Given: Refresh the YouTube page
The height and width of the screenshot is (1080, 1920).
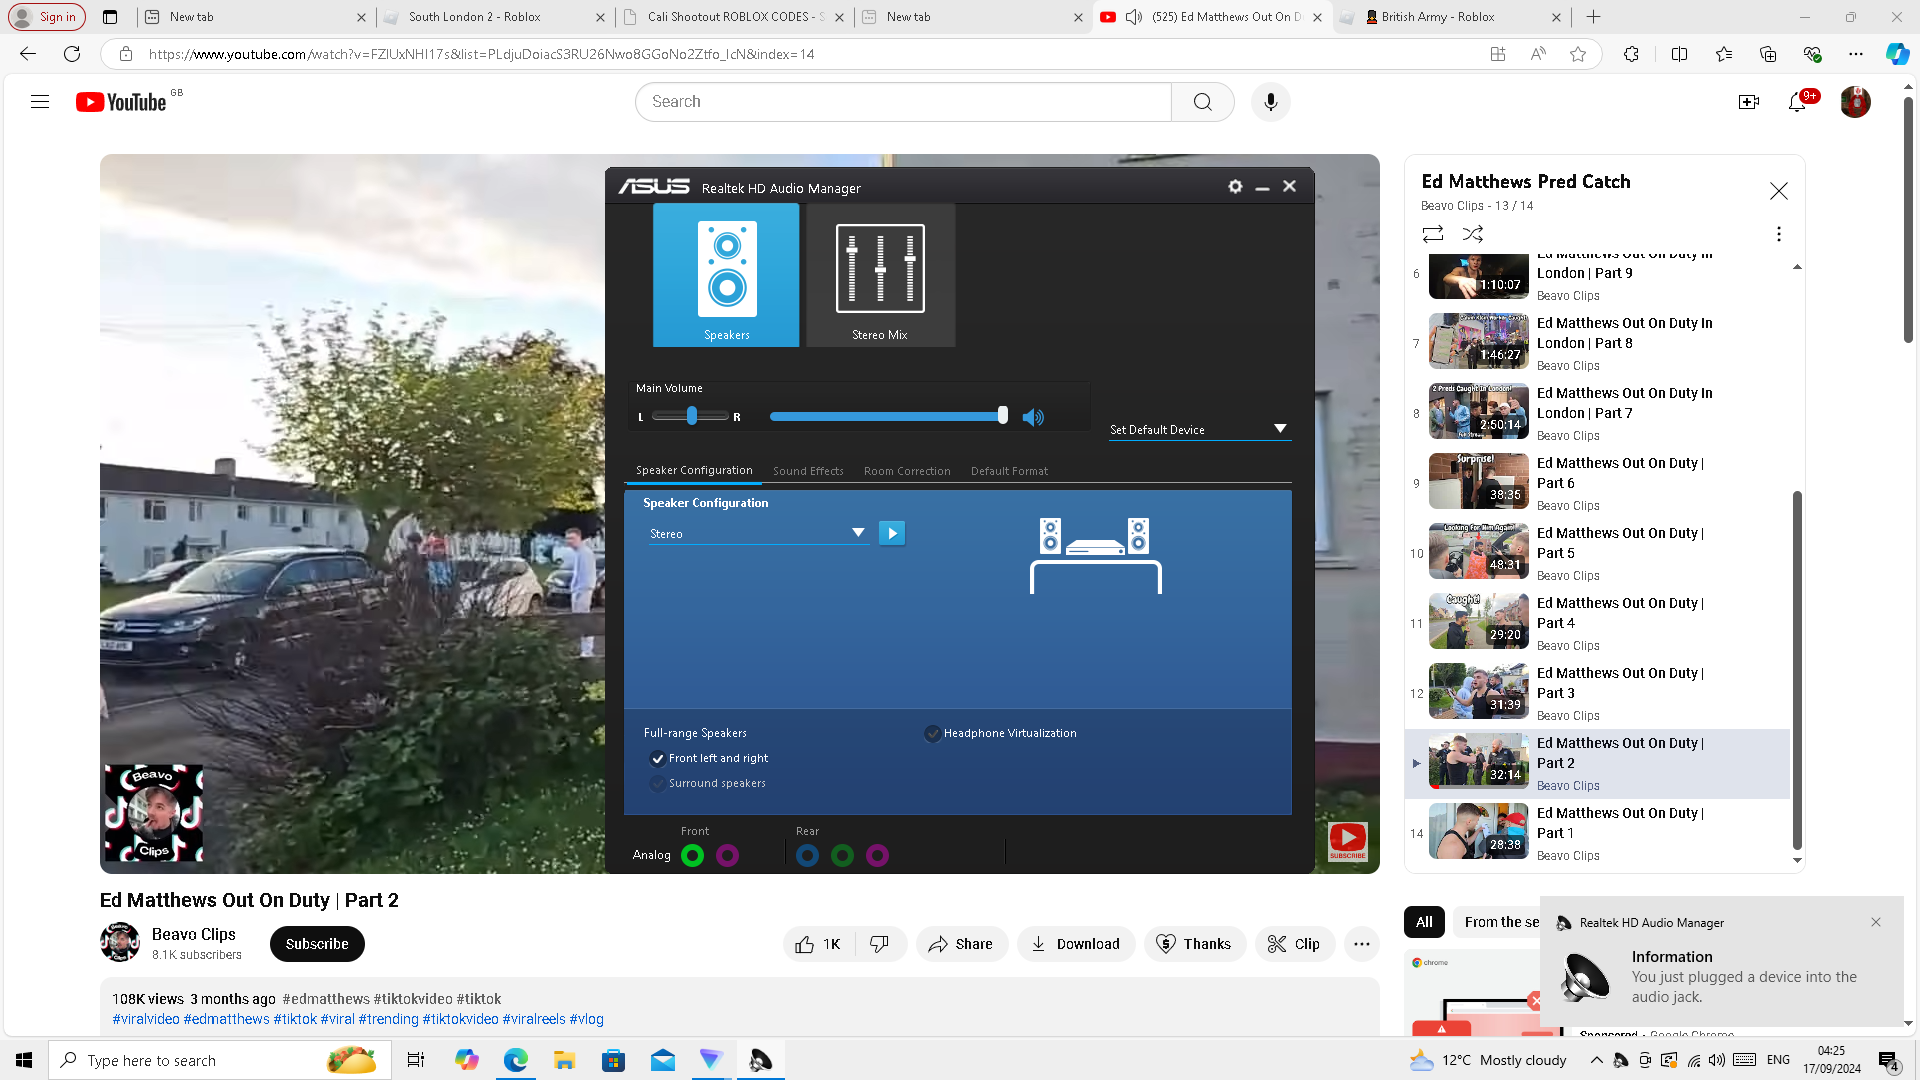Looking at the screenshot, I should tap(72, 54).
